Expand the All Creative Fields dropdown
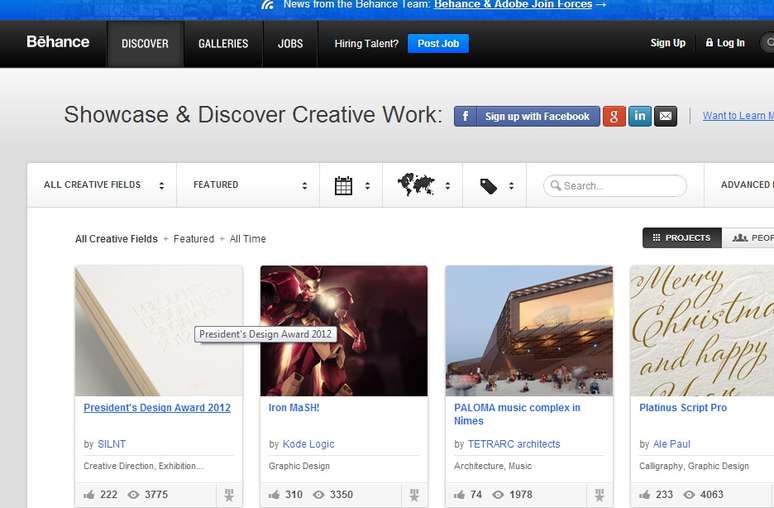 [x=104, y=185]
